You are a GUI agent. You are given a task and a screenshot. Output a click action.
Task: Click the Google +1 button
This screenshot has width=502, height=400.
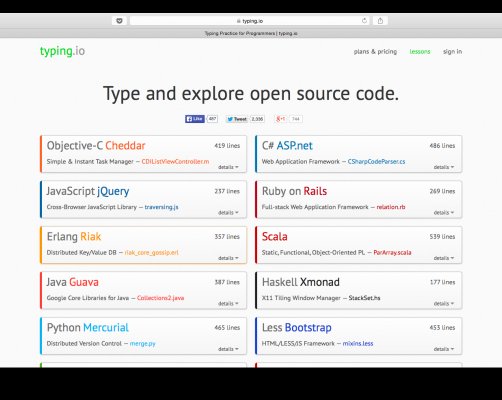coord(281,119)
